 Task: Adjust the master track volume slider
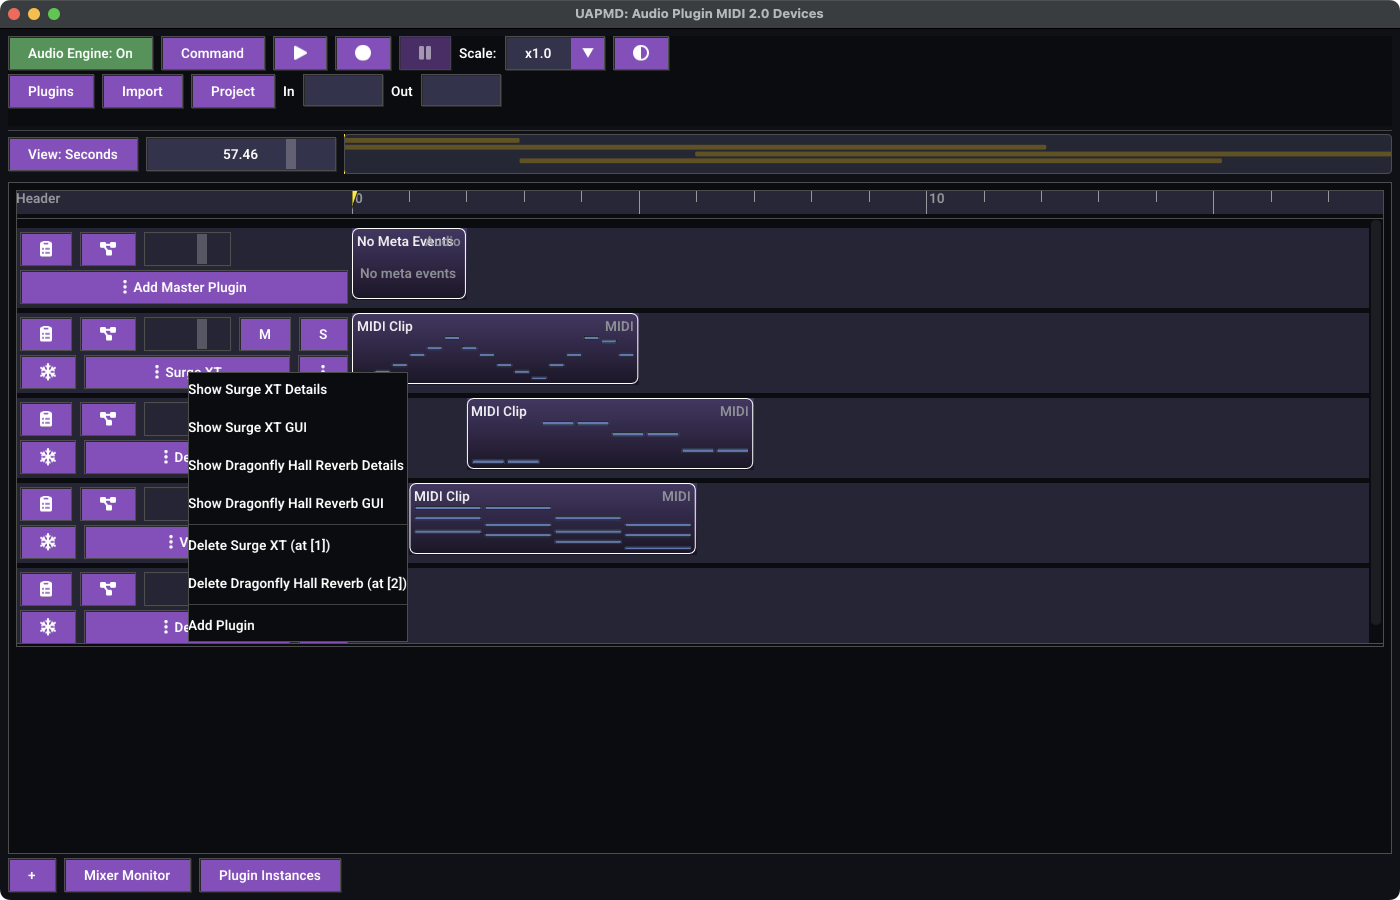tap(187, 249)
